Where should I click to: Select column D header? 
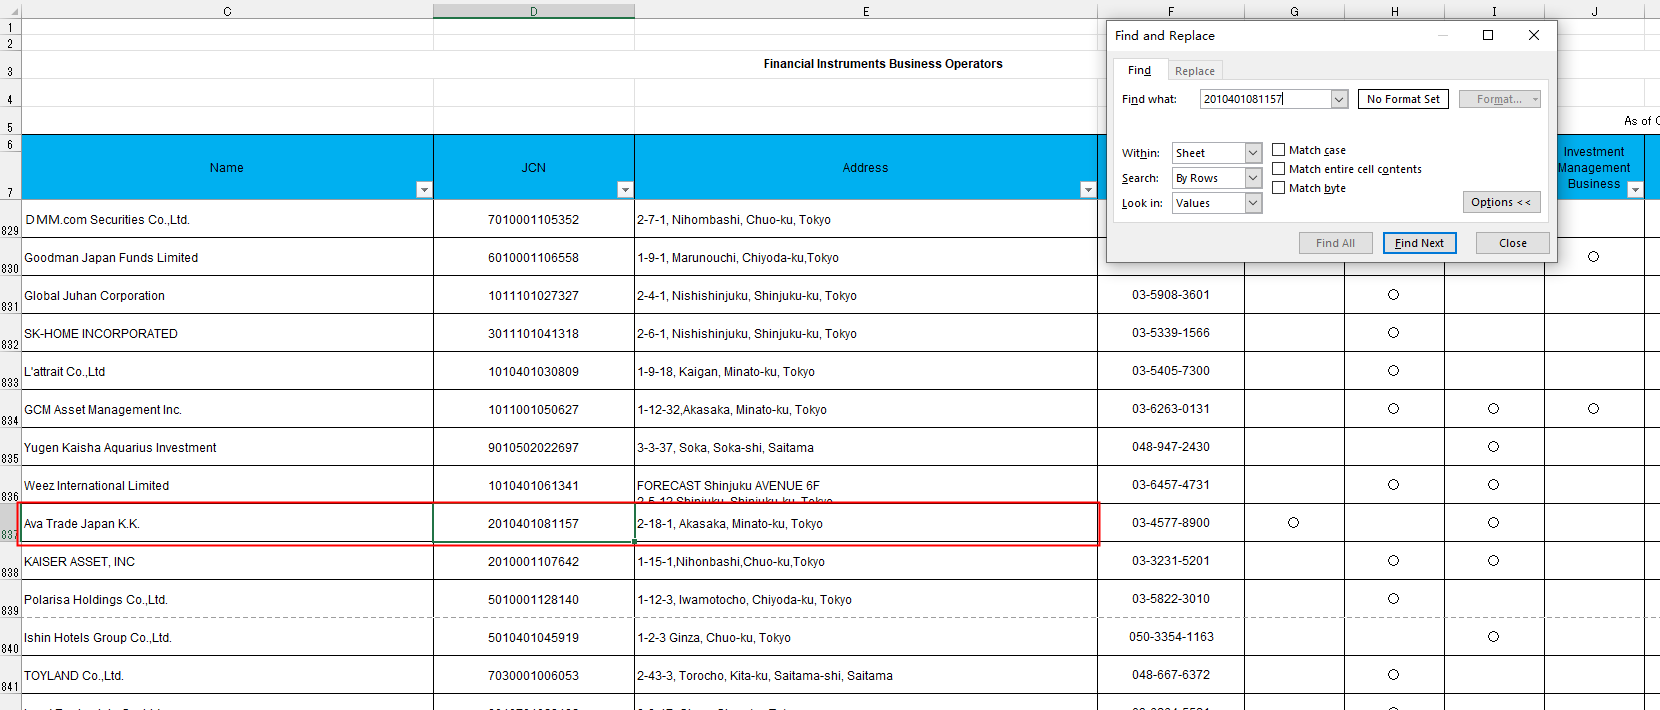click(x=533, y=11)
